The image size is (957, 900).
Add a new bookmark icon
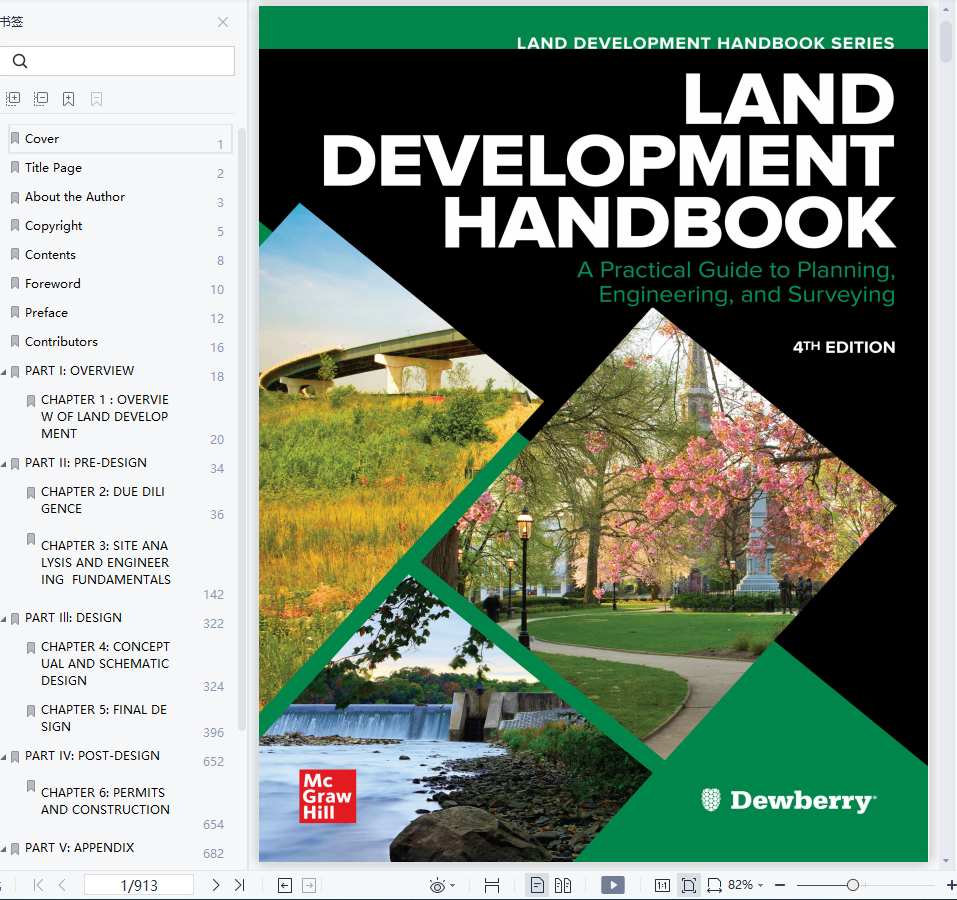coord(68,99)
